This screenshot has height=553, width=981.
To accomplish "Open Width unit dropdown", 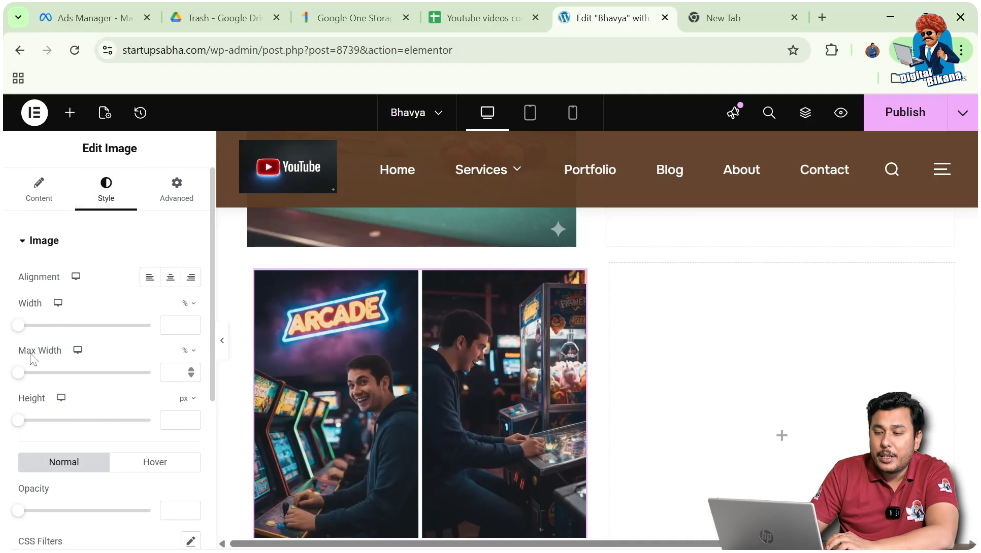I will (x=189, y=303).
